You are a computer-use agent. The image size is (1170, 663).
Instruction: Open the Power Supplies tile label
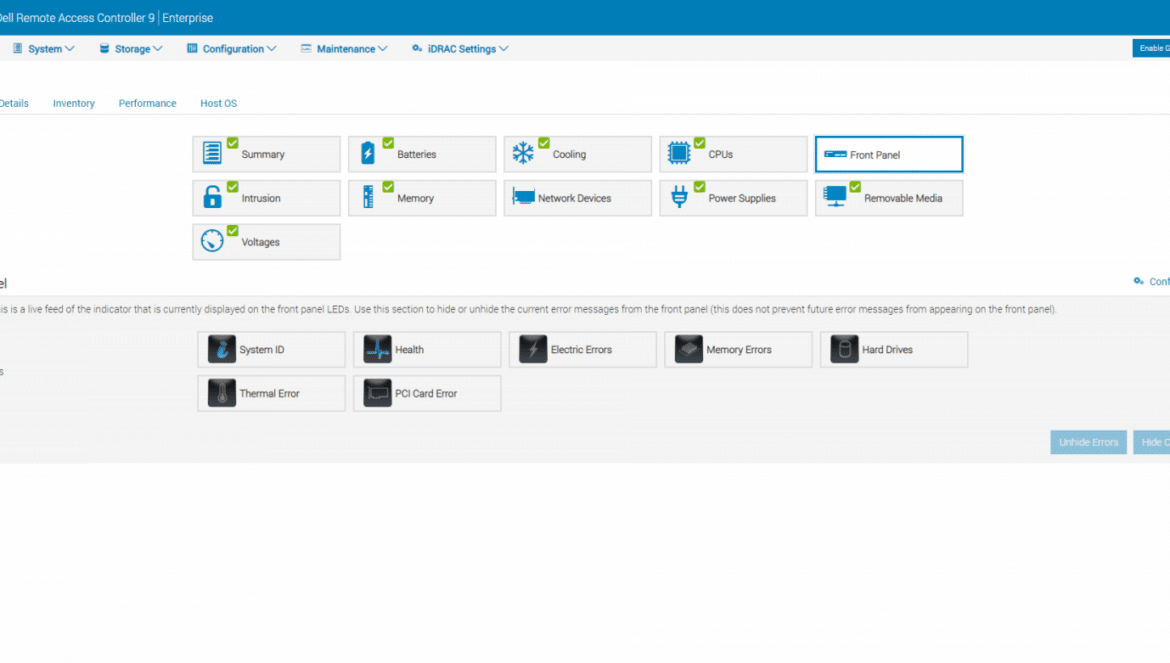[742, 198]
